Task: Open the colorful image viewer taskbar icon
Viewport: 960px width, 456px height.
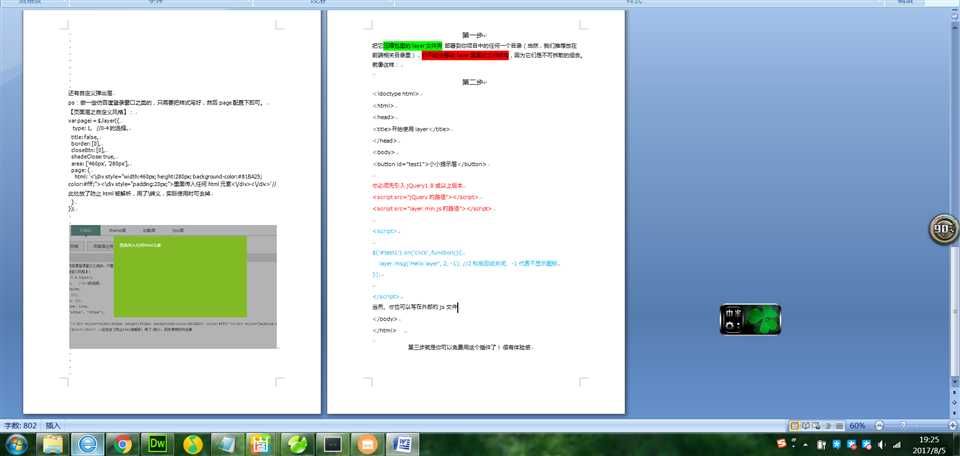Action: click(262, 444)
